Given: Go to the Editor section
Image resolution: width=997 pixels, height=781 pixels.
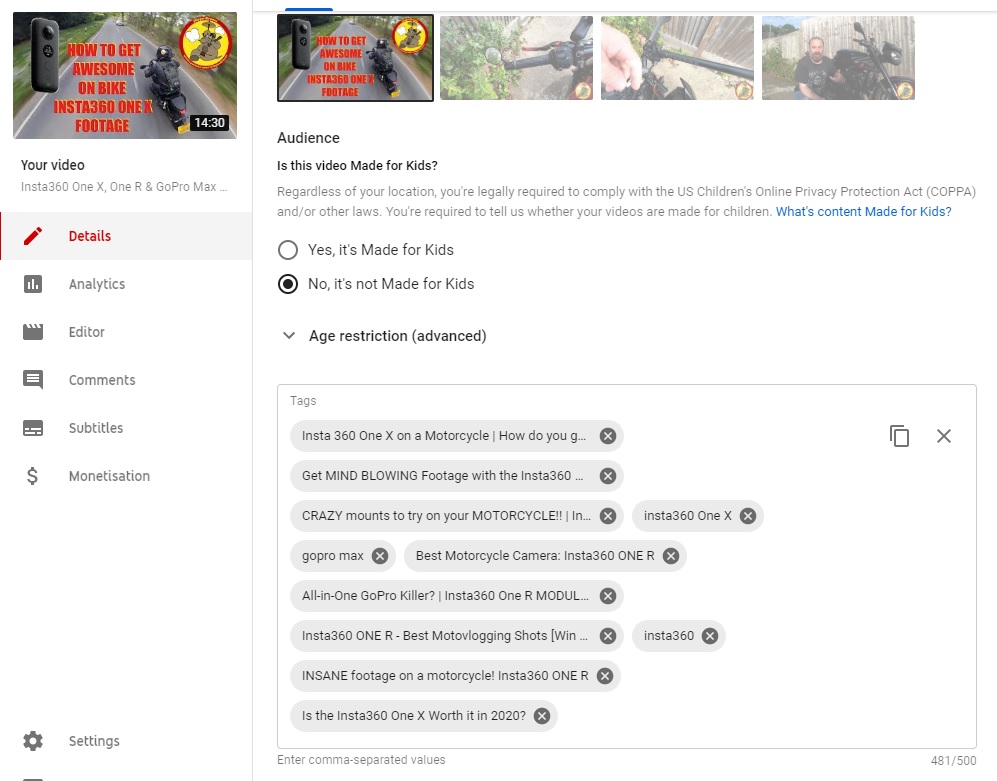Looking at the screenshot, I should 86,332.
